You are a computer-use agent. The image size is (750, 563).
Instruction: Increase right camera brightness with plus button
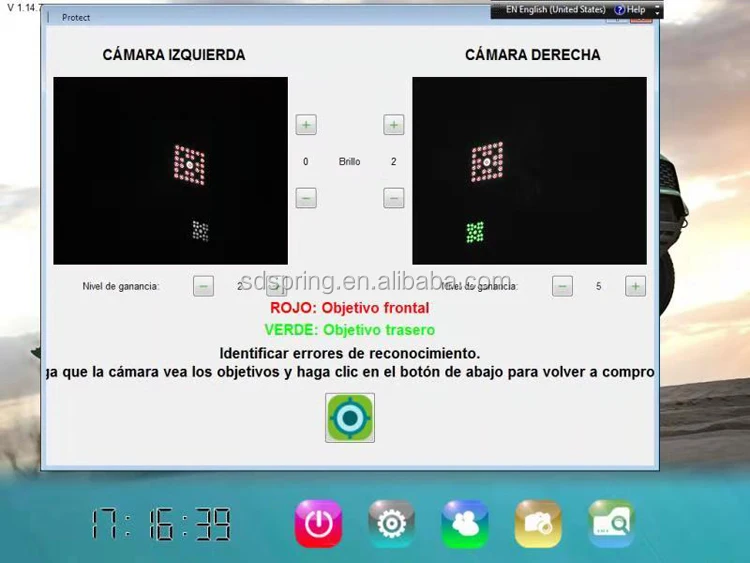[394, 125]
